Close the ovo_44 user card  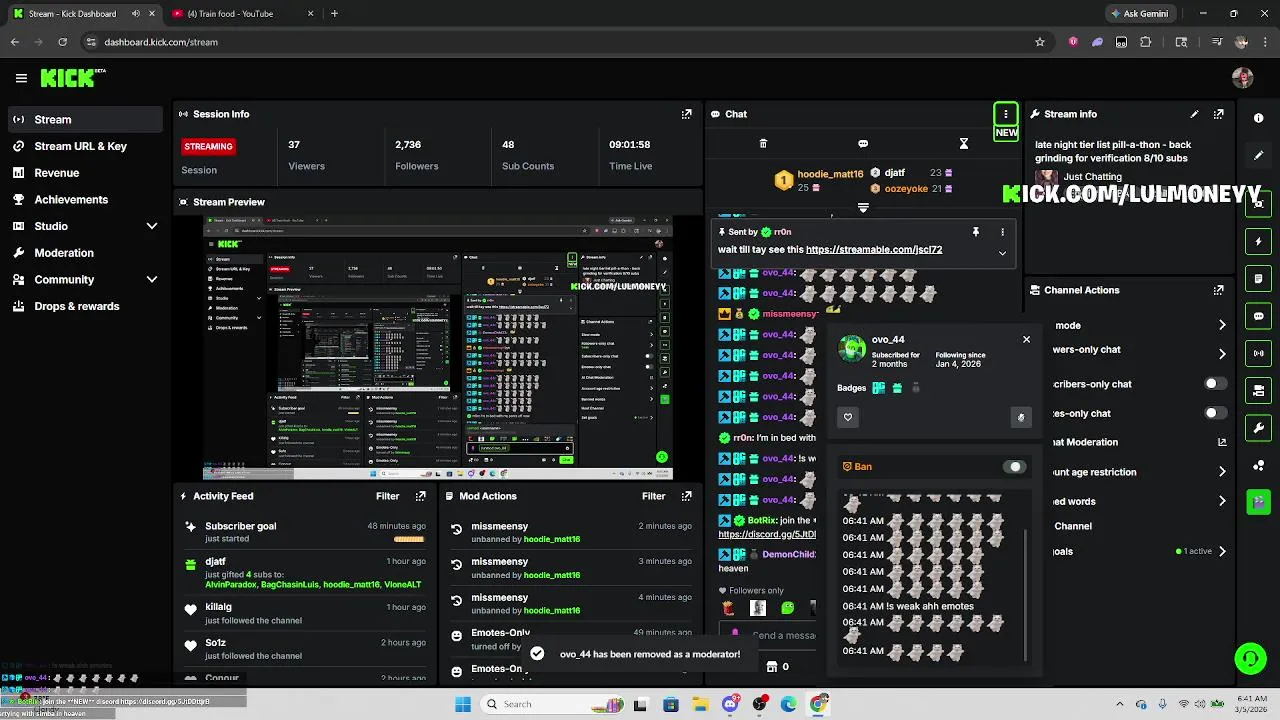1026,339
